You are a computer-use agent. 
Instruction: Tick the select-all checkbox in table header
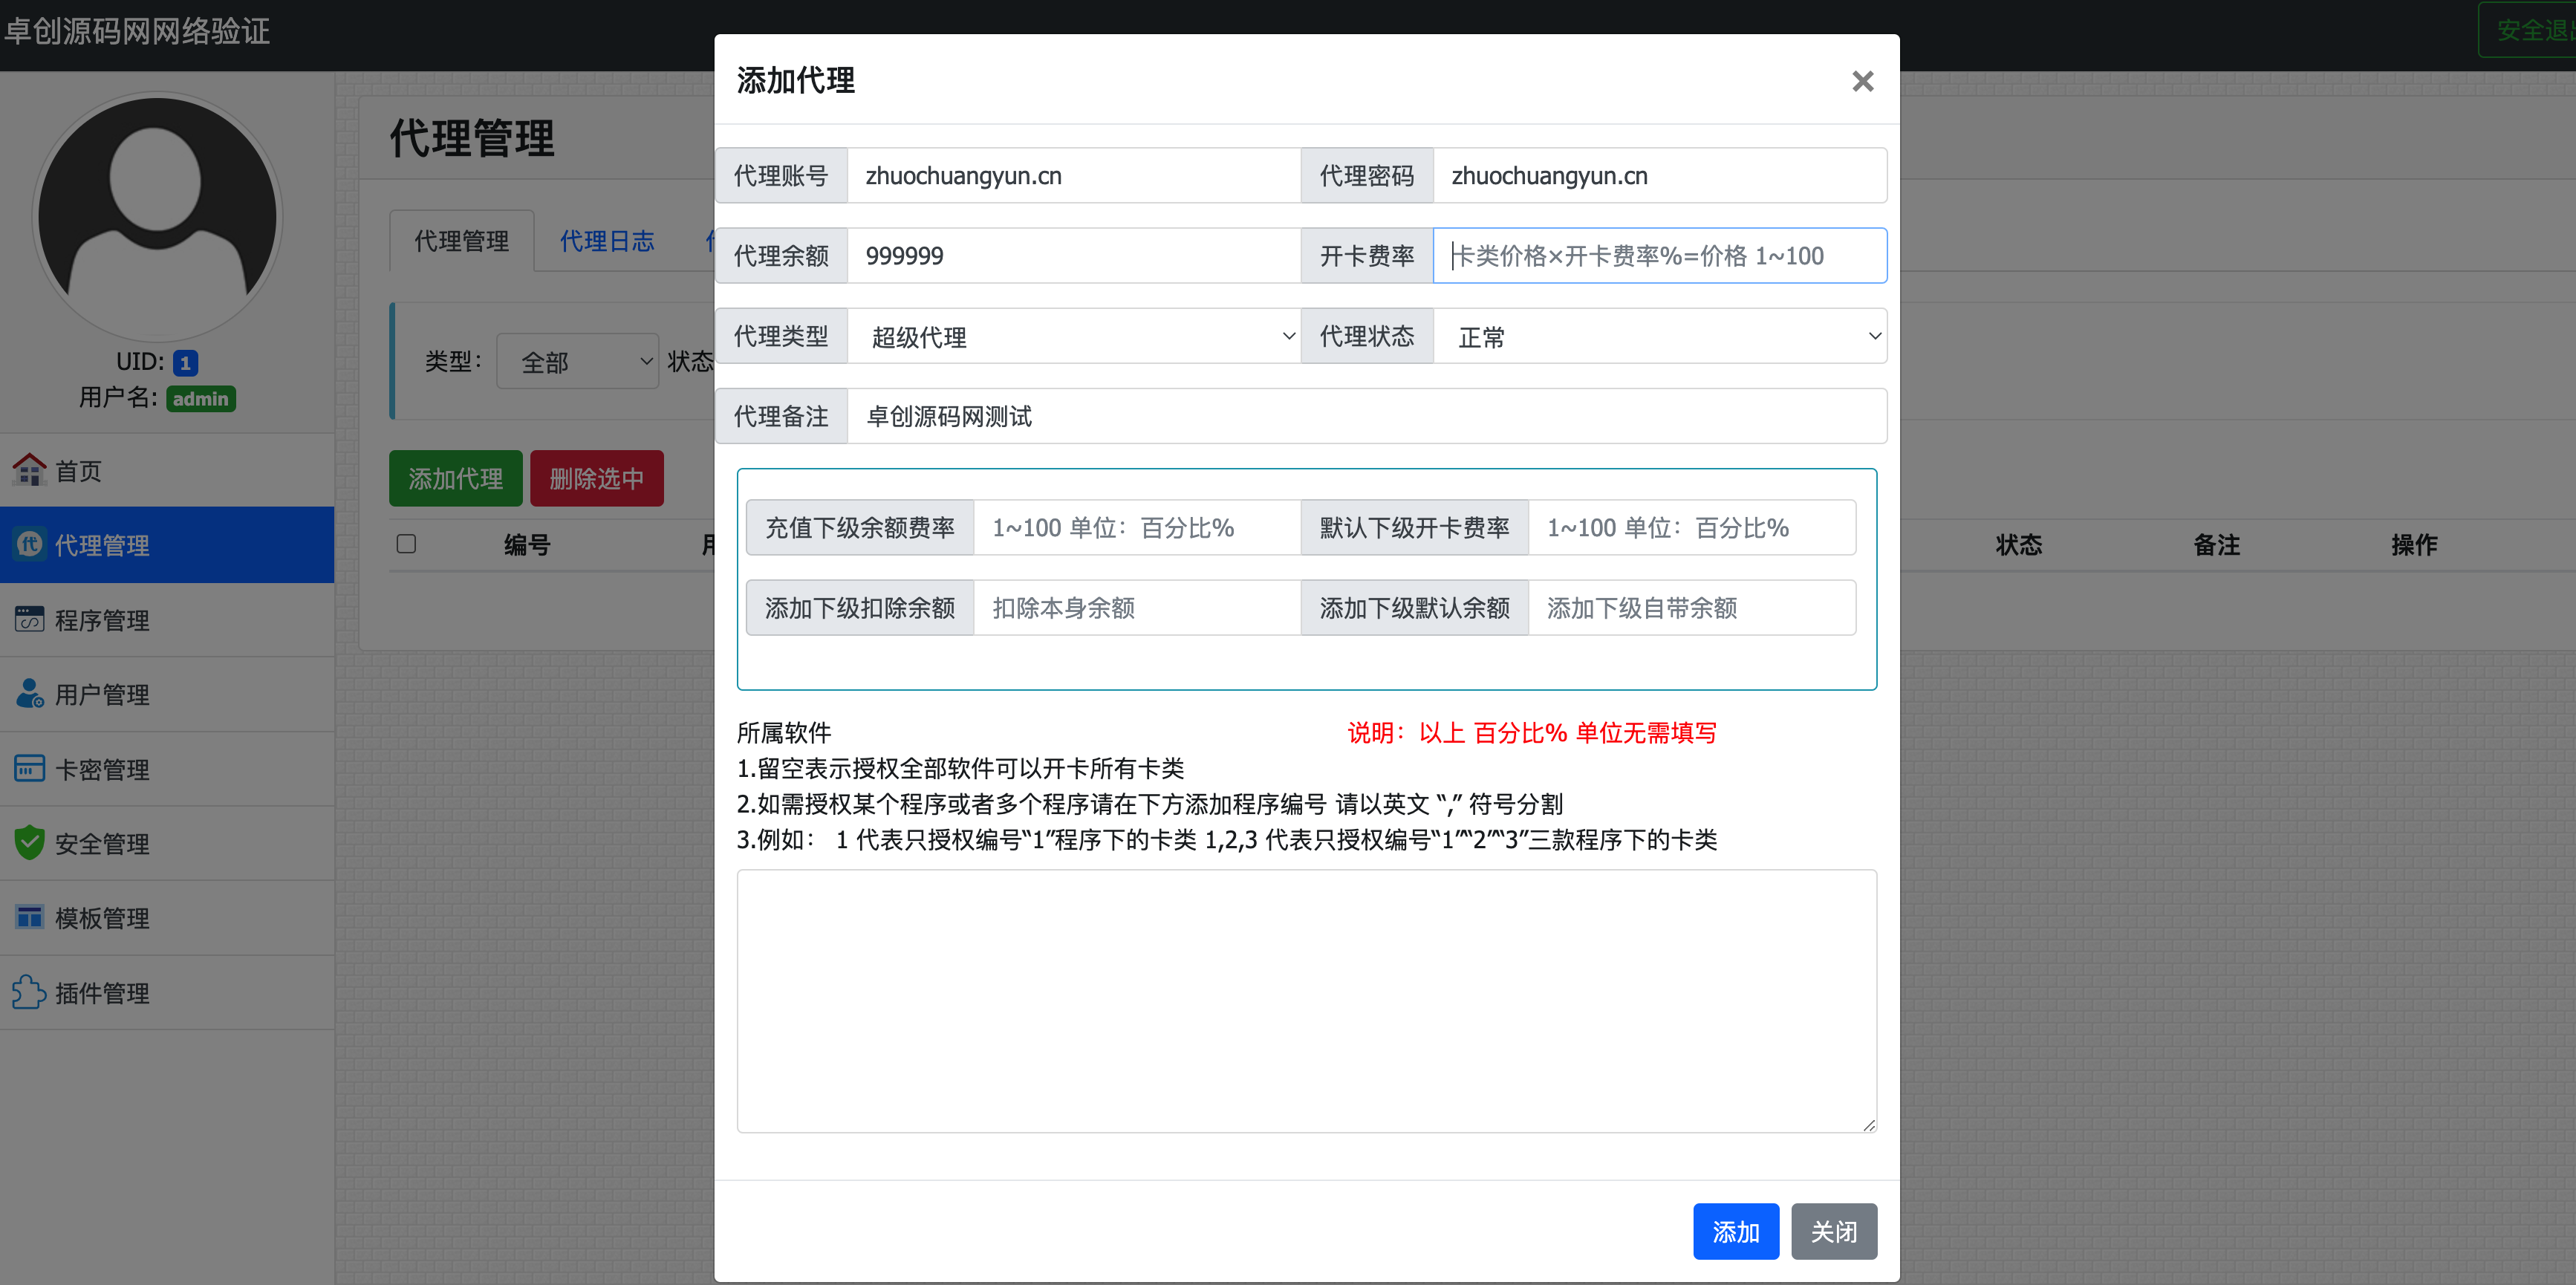point(406,544)
